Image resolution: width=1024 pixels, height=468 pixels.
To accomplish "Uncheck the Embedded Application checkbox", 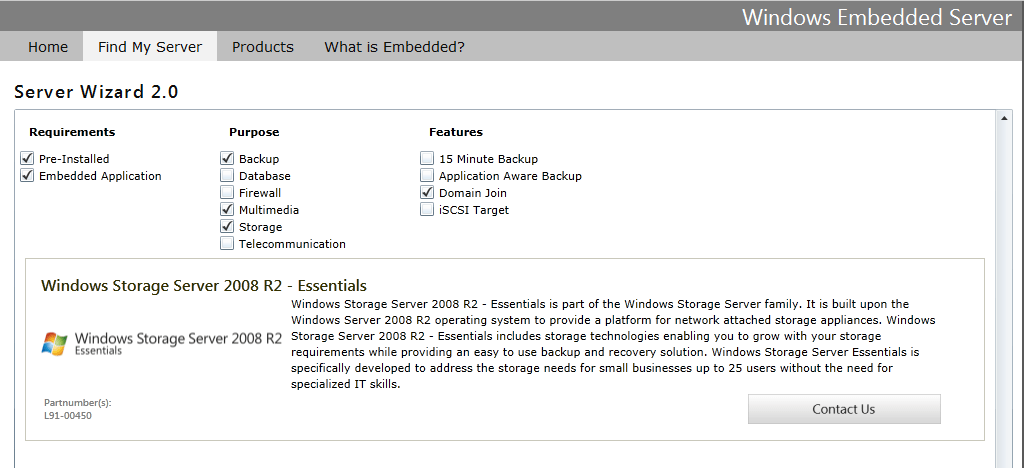I will click(x=27, y=176).
